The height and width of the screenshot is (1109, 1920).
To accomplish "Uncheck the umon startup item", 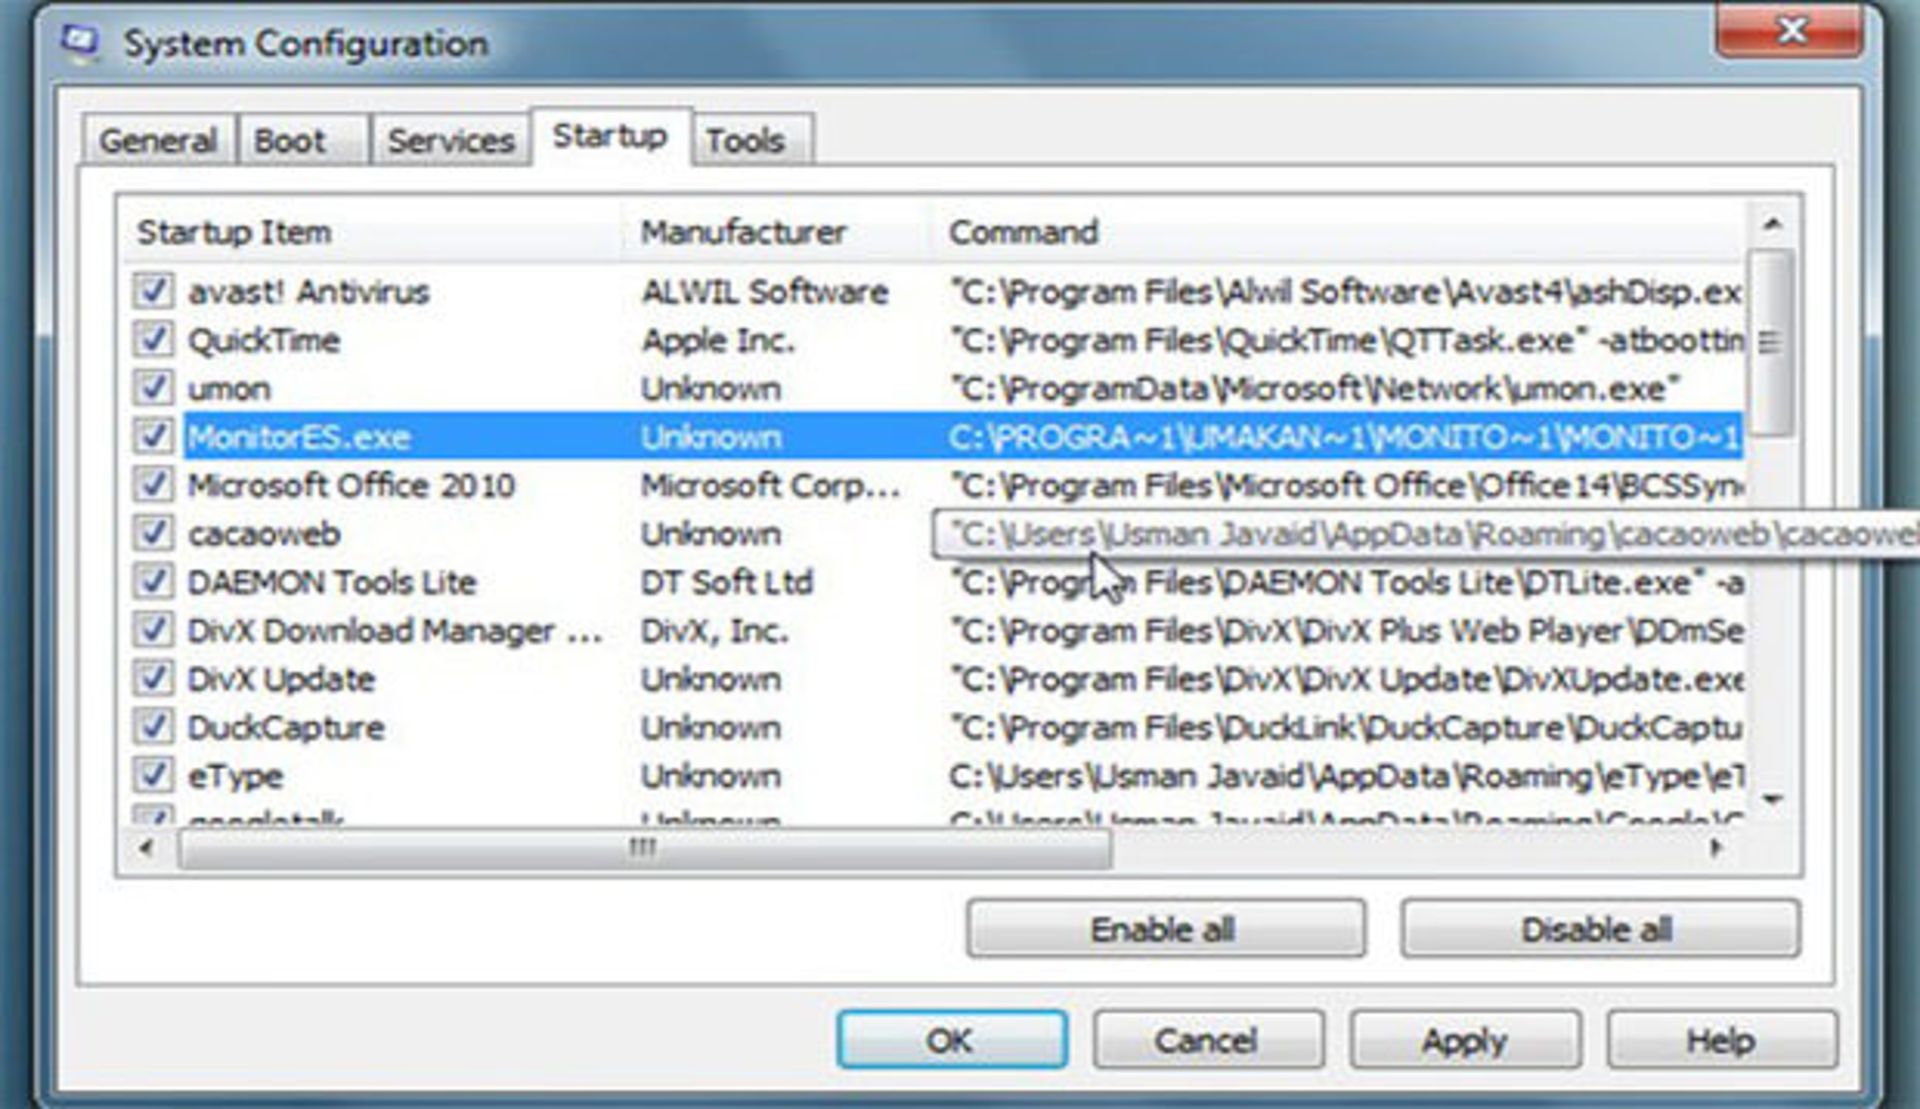I will pyautogui.click(x=152, y=388).
